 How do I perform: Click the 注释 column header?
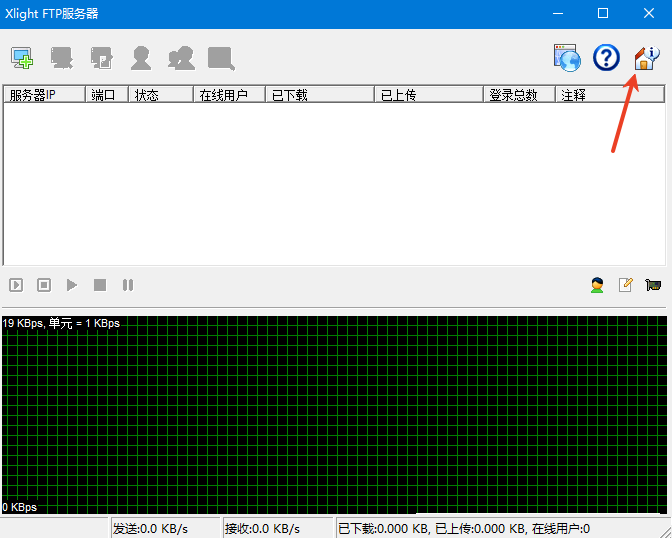tap(610, 95)
